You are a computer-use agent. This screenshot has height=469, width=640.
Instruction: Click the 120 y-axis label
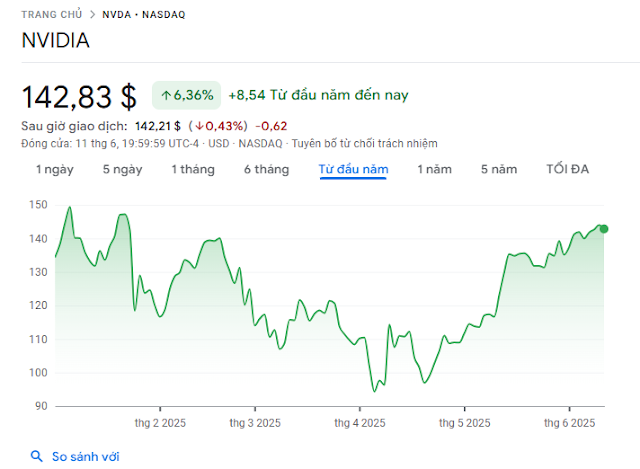point(38,305)
